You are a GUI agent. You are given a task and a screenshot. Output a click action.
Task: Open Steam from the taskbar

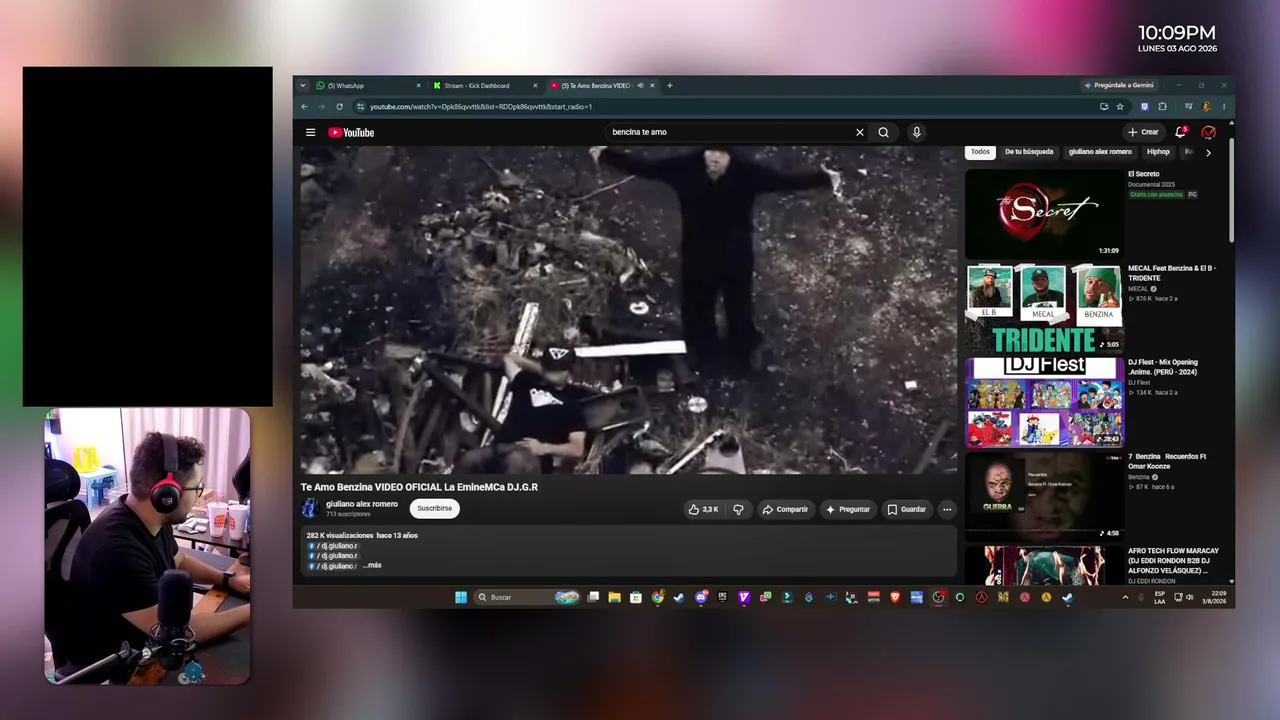(679, 597)
